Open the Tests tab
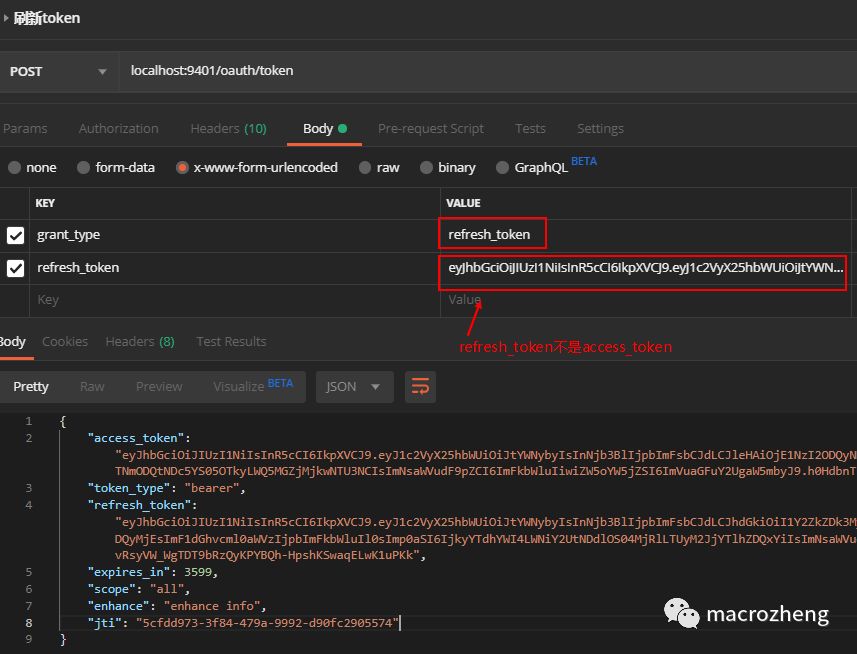Screen dimensions: 857x654 [530, 129]
